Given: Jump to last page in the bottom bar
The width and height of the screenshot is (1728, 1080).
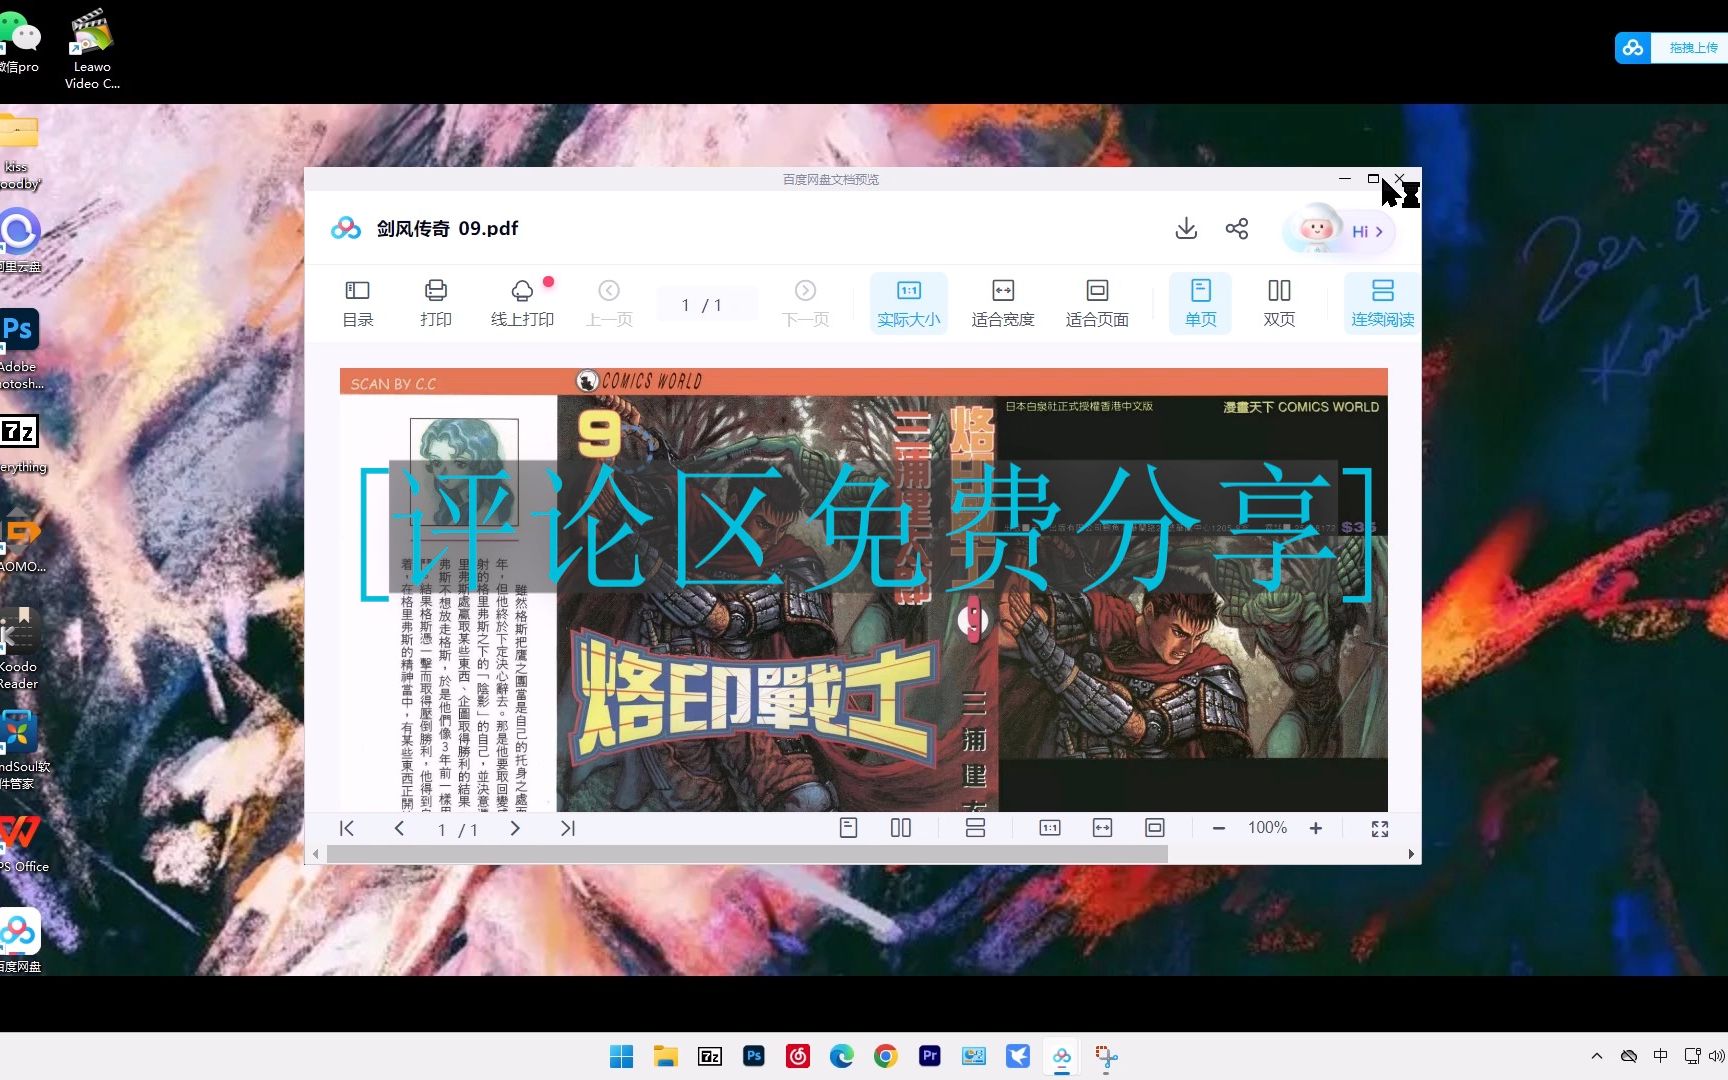Looking at the screenshot, I should click(567, 828).
